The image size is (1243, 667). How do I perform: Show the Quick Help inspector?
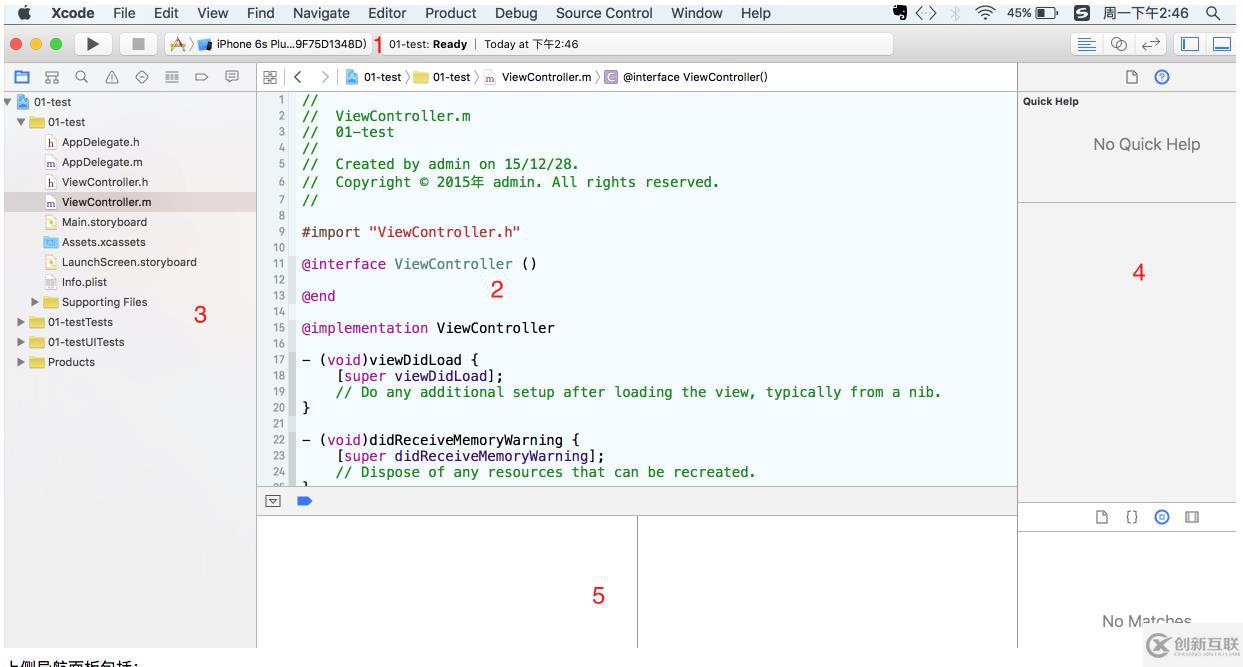[1161, 77]
